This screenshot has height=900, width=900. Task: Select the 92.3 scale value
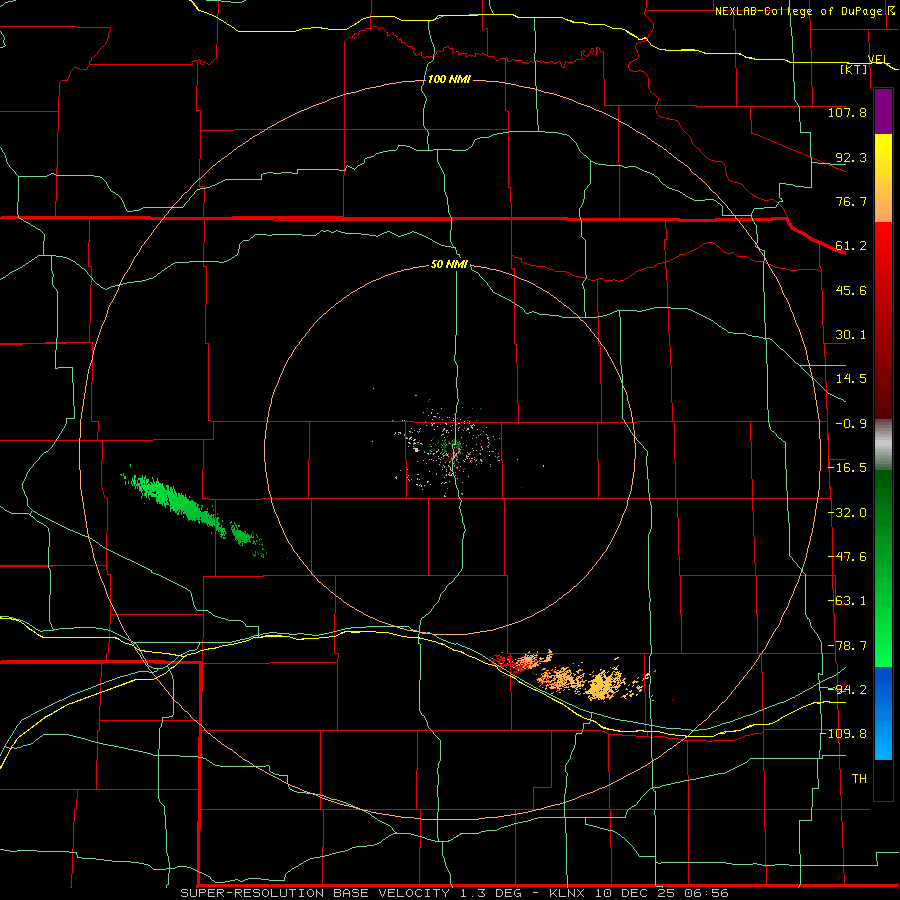851,157
